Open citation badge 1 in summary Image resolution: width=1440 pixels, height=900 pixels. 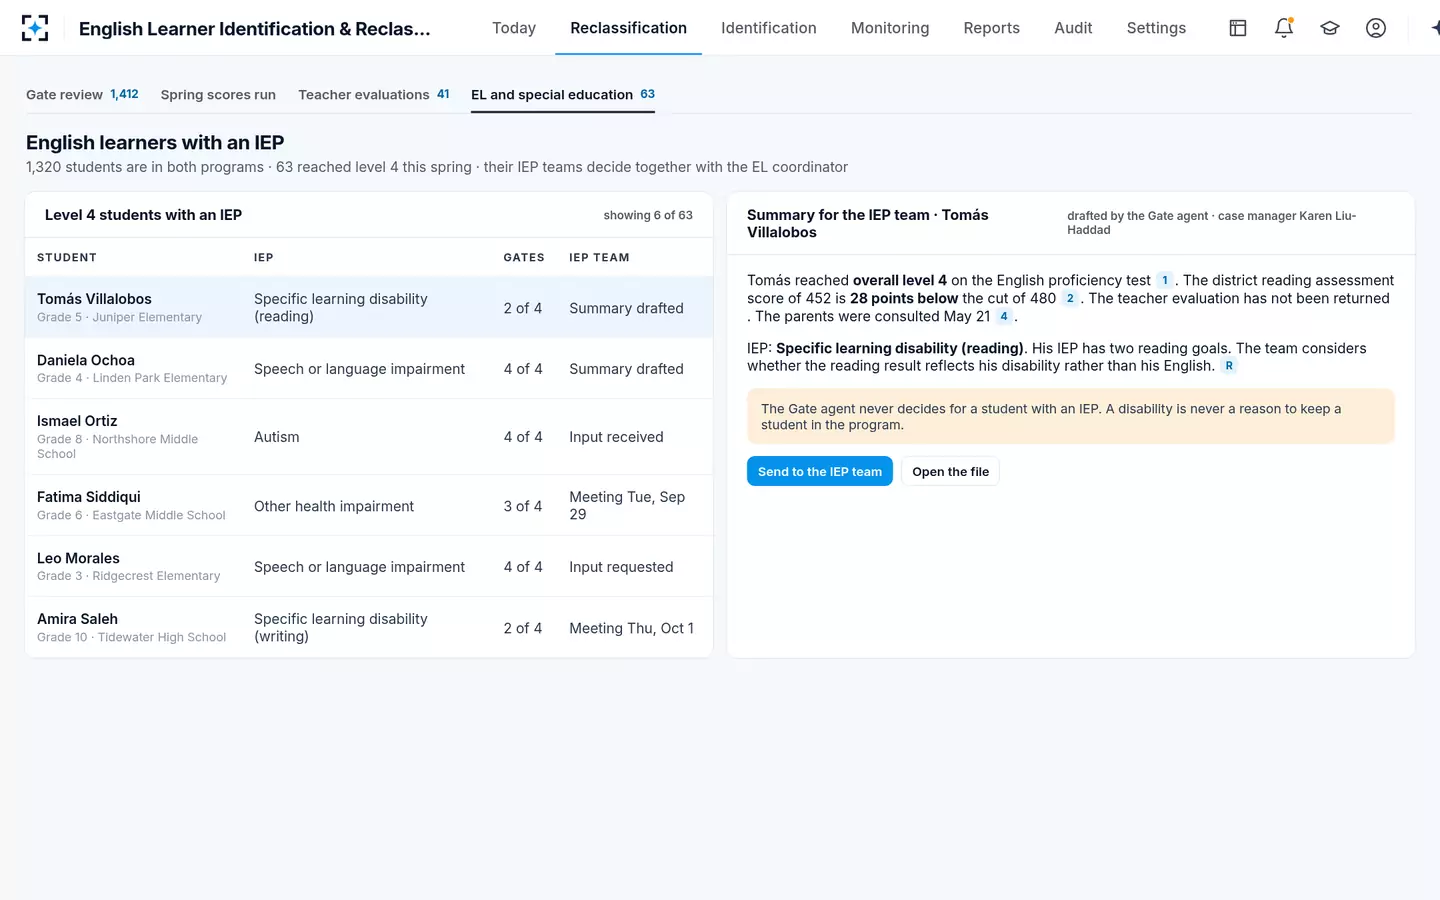tap(1165, 281)
